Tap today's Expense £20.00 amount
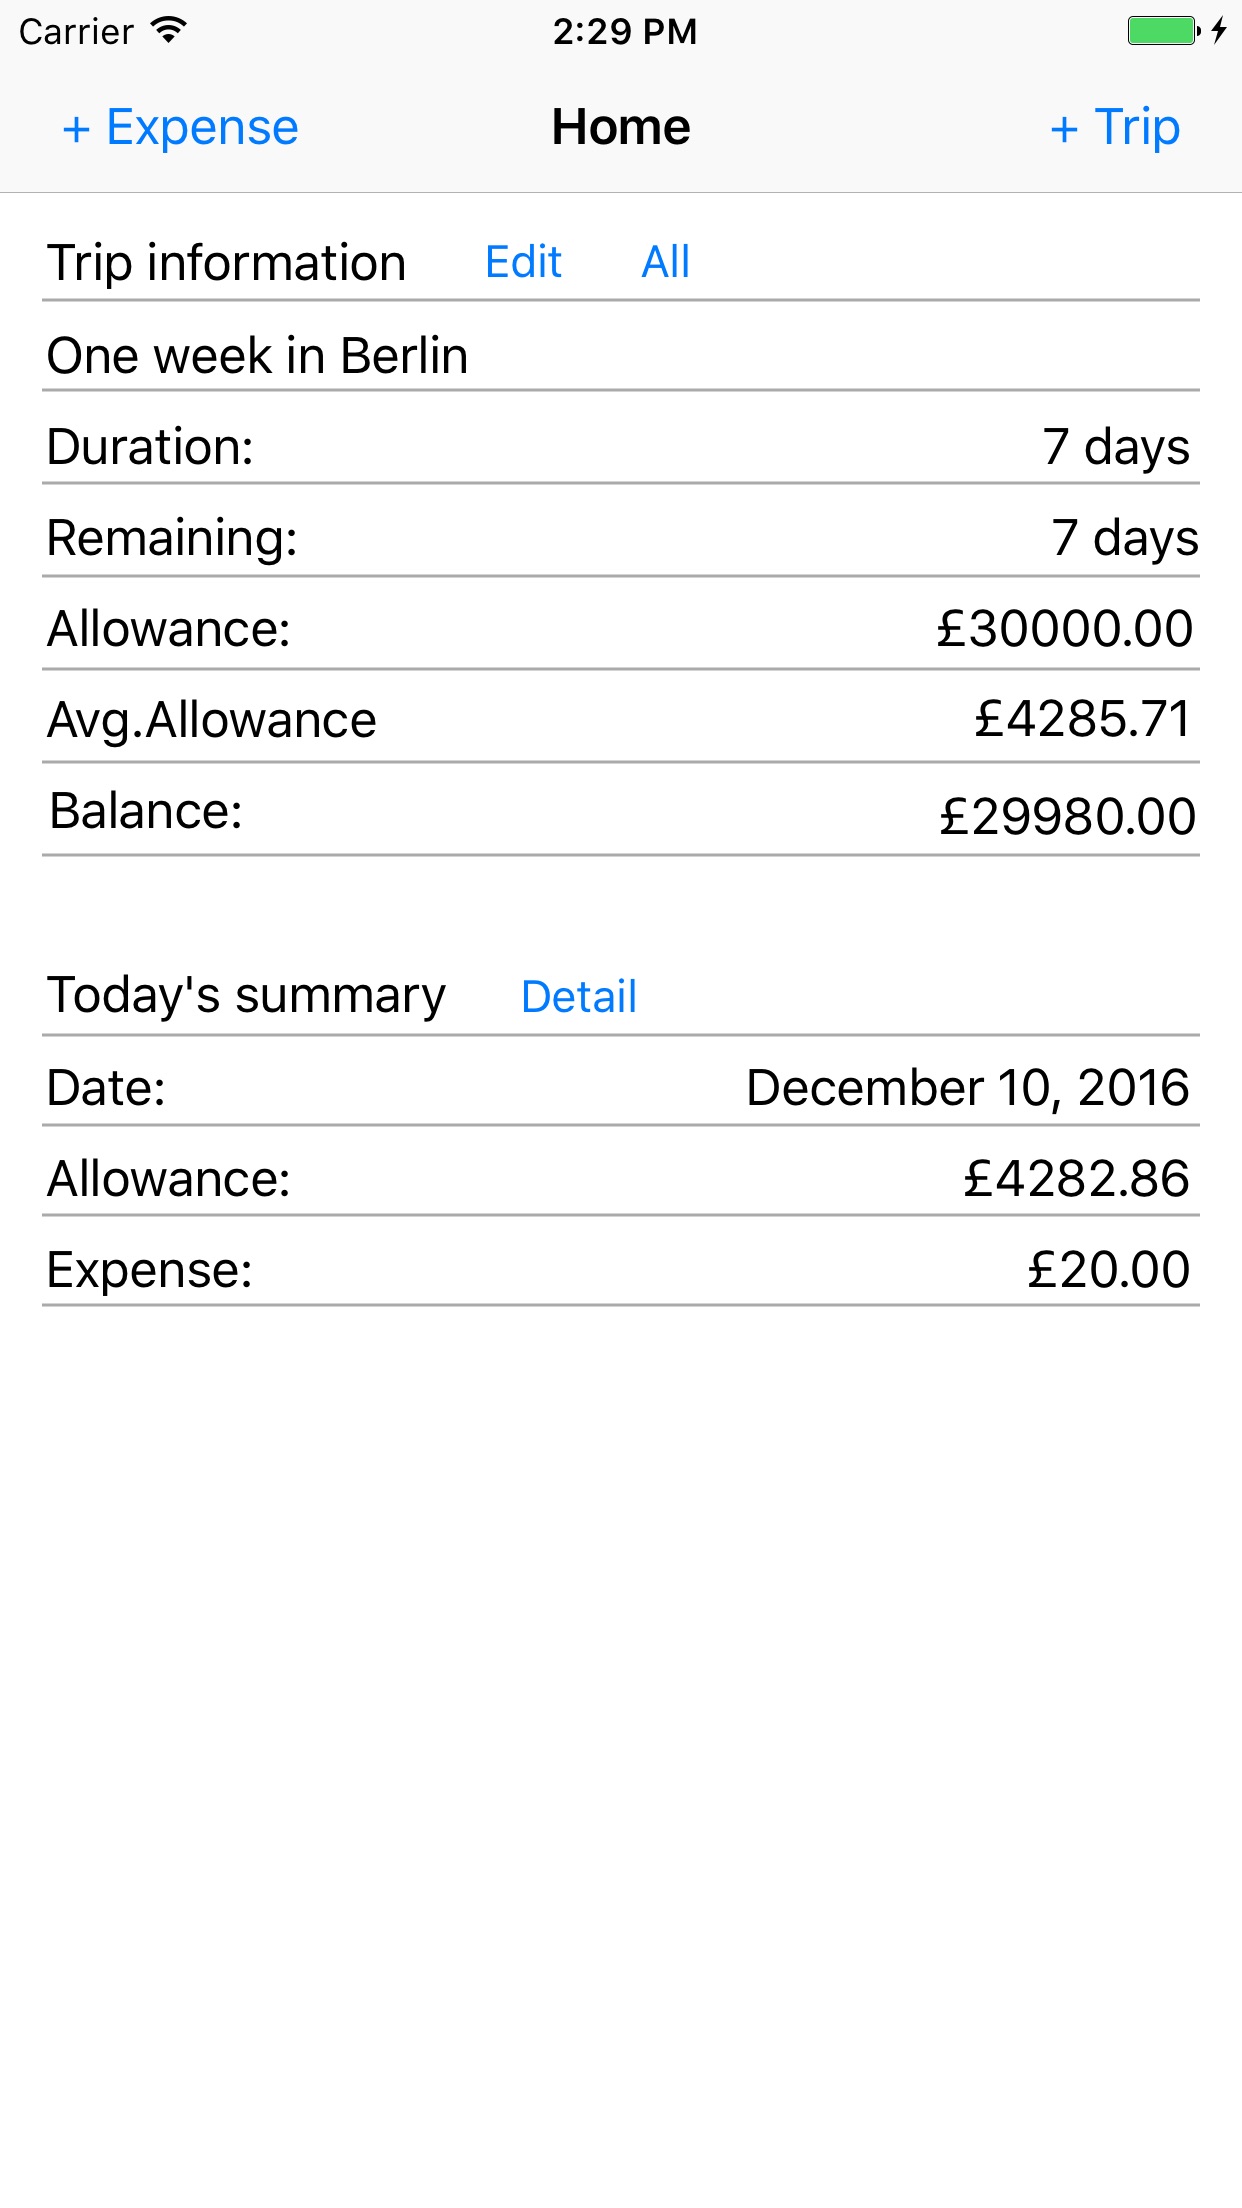 tap(1109, 1270)
